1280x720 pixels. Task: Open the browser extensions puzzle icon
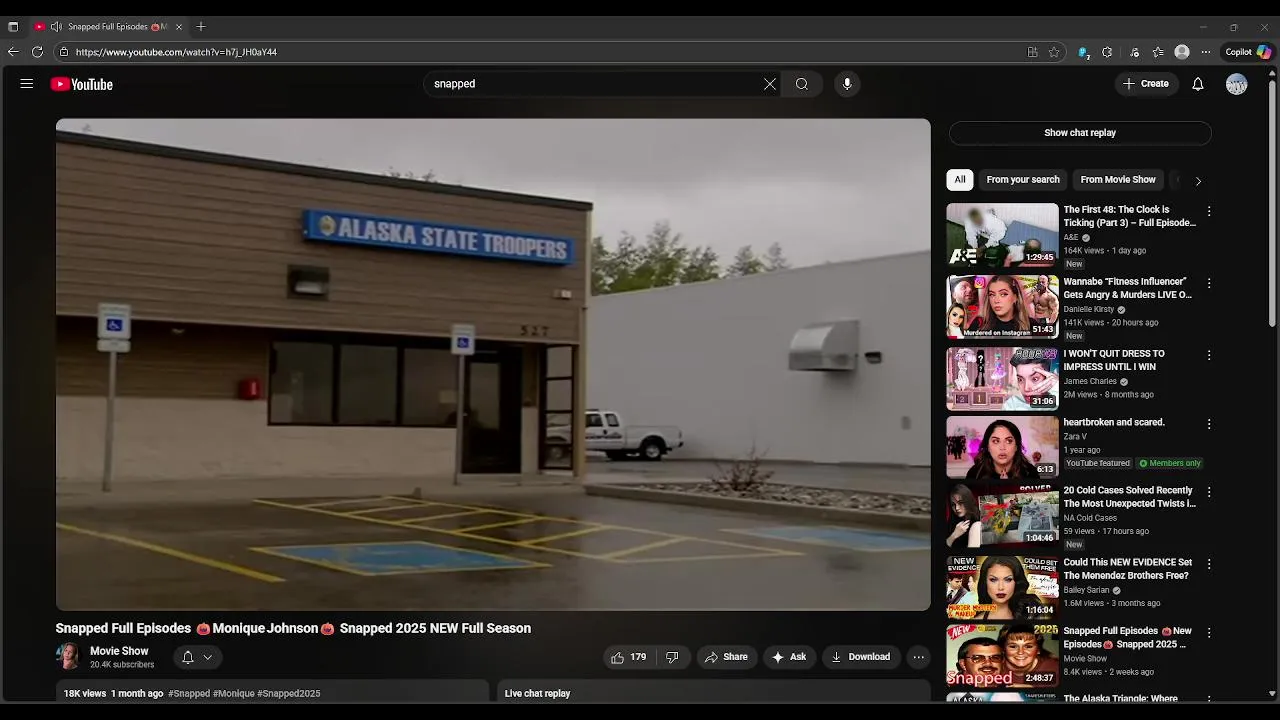[1107, 52]
